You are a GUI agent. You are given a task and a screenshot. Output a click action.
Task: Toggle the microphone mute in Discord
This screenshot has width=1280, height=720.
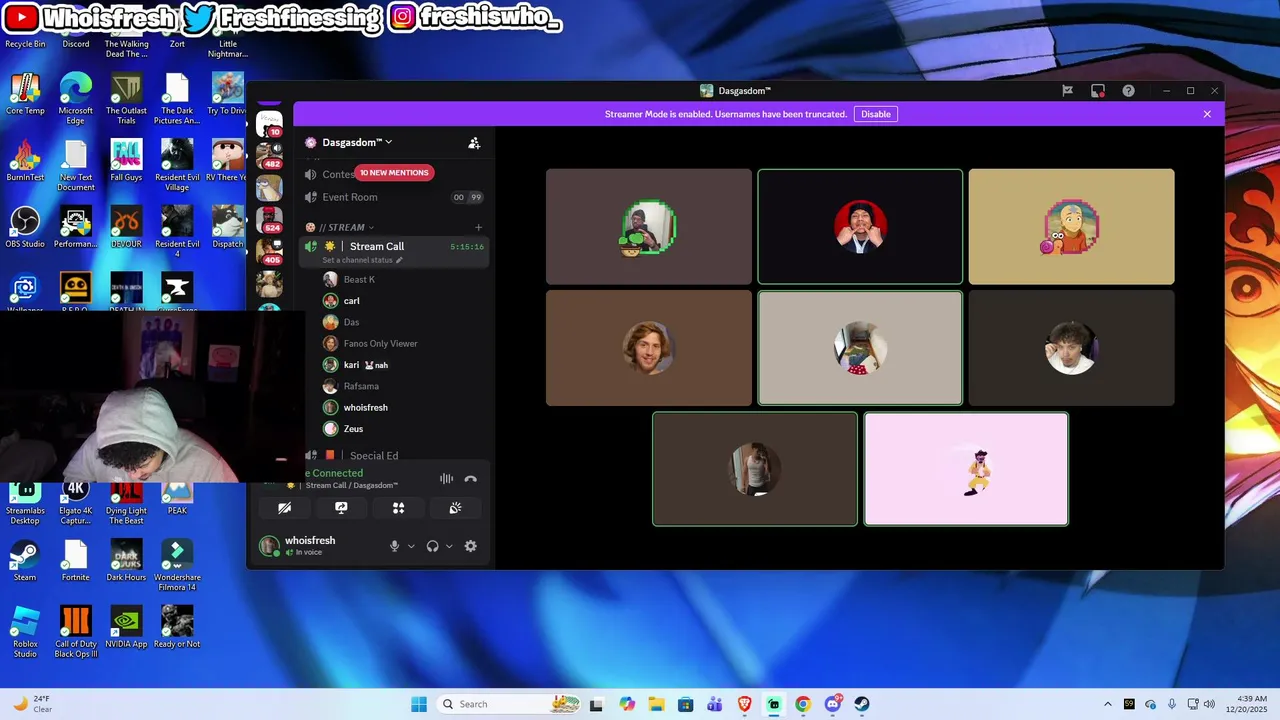[x=394, y=546]
